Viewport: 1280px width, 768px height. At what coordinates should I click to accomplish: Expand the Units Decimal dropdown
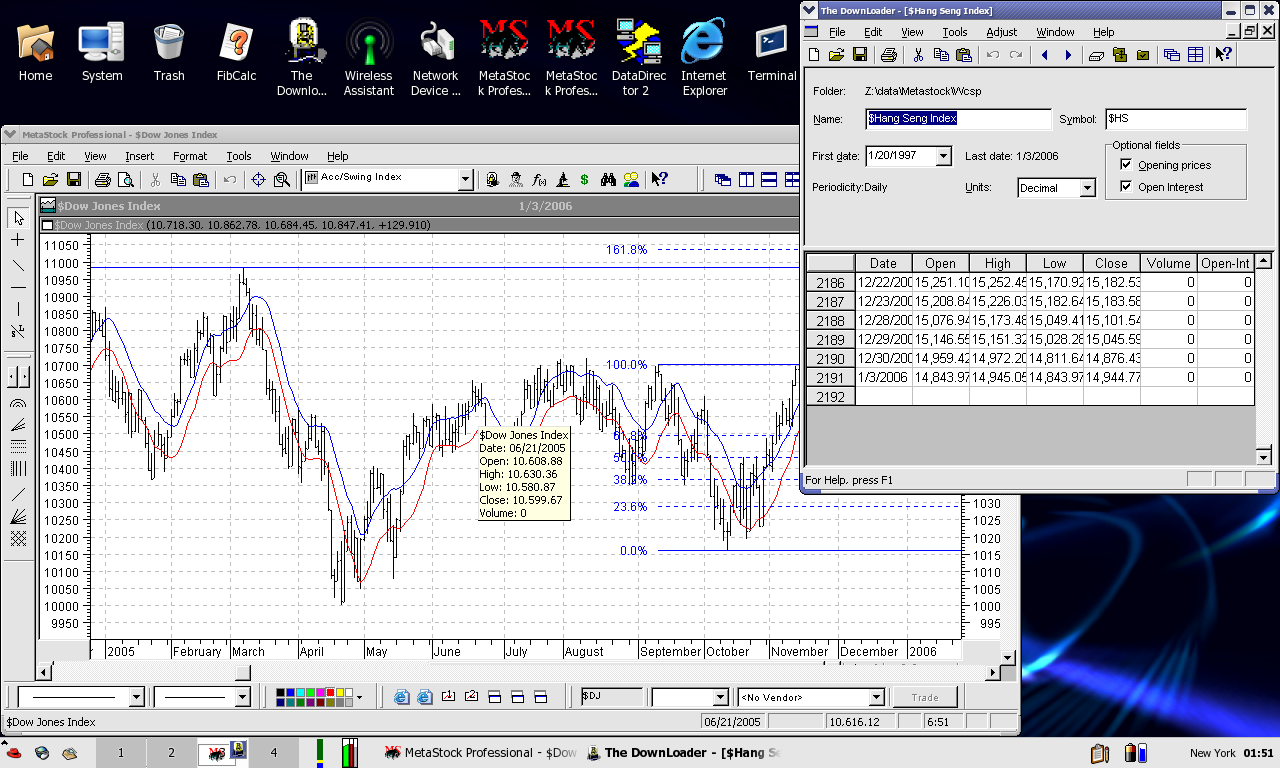(1086, 187)
